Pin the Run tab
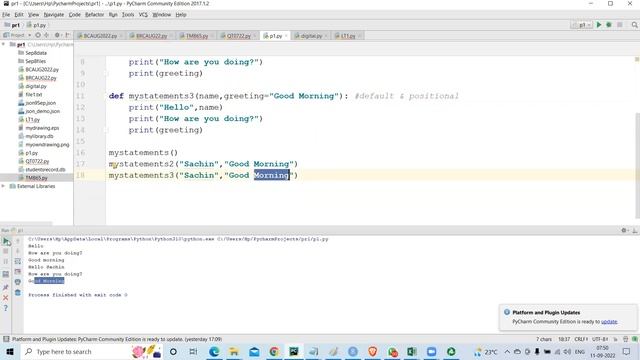Image resolution: width=640 pixels, height=360 pixels. 6,287
